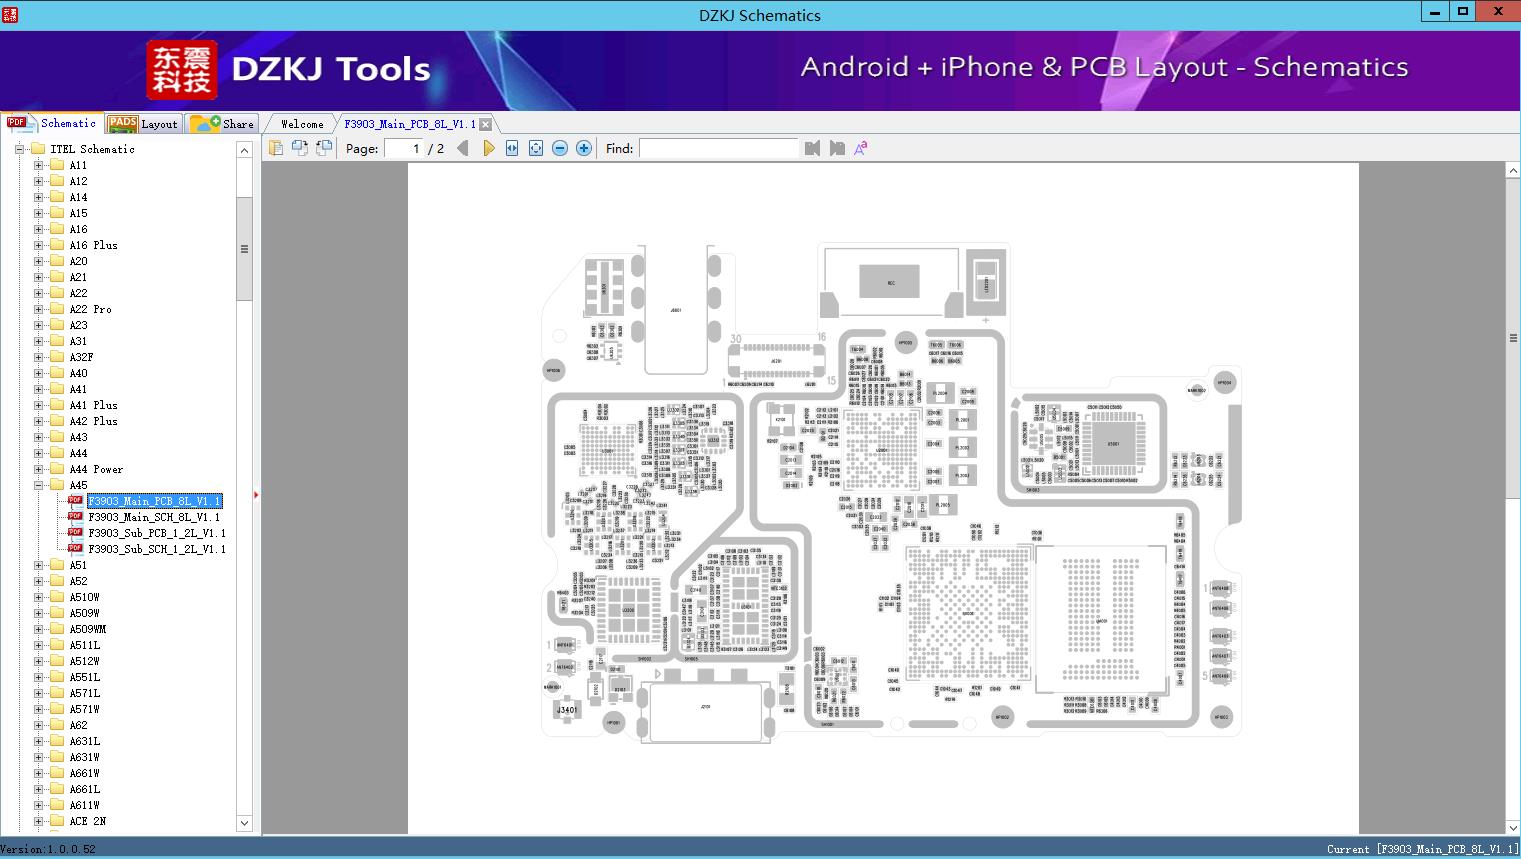Click the J3401 connector label on PCB
Image resolution: width=1521 pixels, height=859 pixels.
pos(567,710)
